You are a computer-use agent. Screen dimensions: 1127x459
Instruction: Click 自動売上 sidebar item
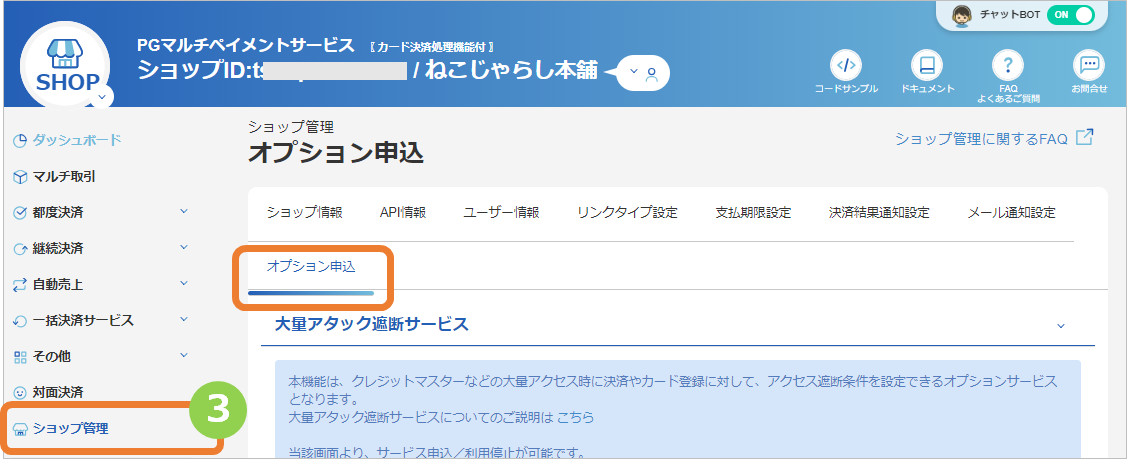58,284
